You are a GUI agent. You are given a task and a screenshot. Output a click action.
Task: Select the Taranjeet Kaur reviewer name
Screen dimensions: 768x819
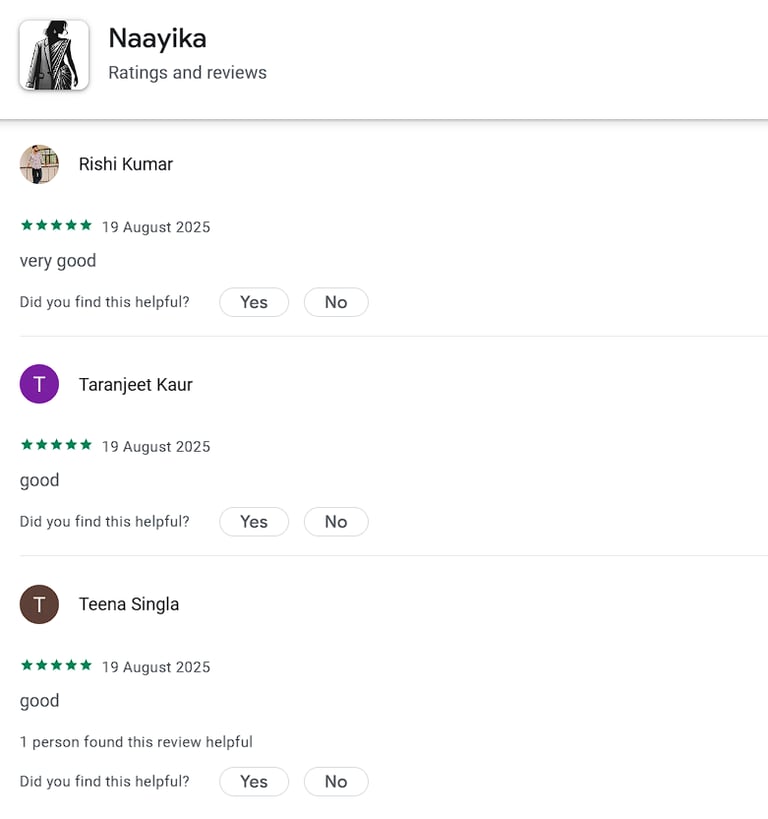click(x=136, y=385)
